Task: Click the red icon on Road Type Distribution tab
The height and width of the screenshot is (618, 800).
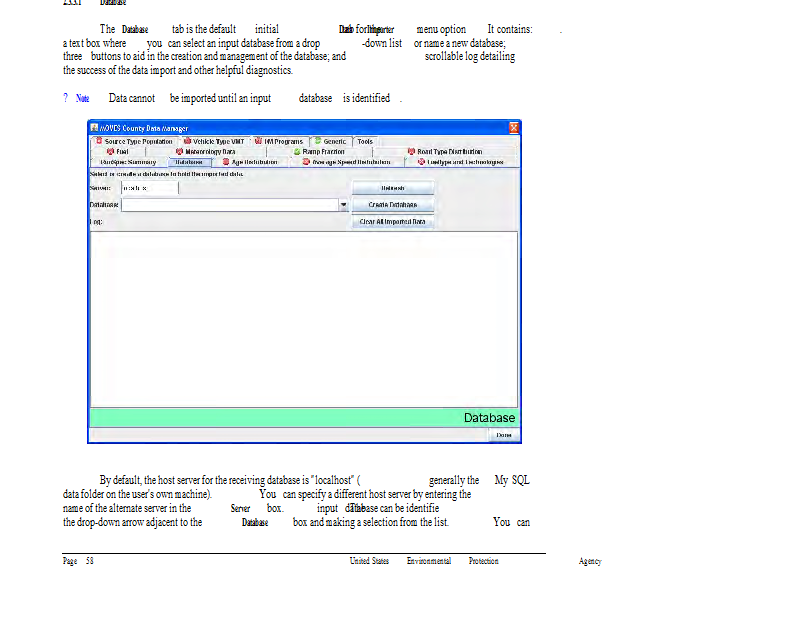Action: click(x=411, y=152)
